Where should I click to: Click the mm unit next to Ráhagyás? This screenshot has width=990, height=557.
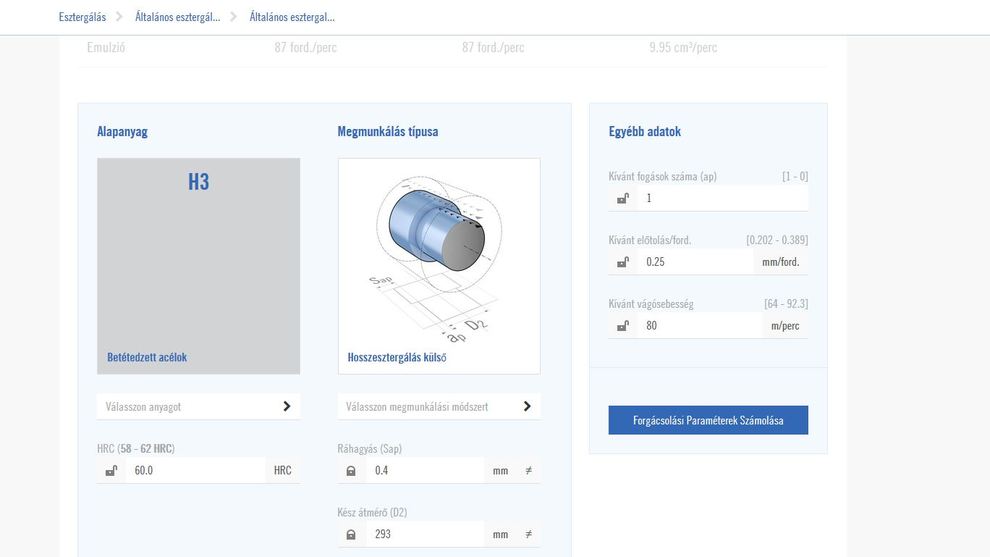click(x=500, y=470)
